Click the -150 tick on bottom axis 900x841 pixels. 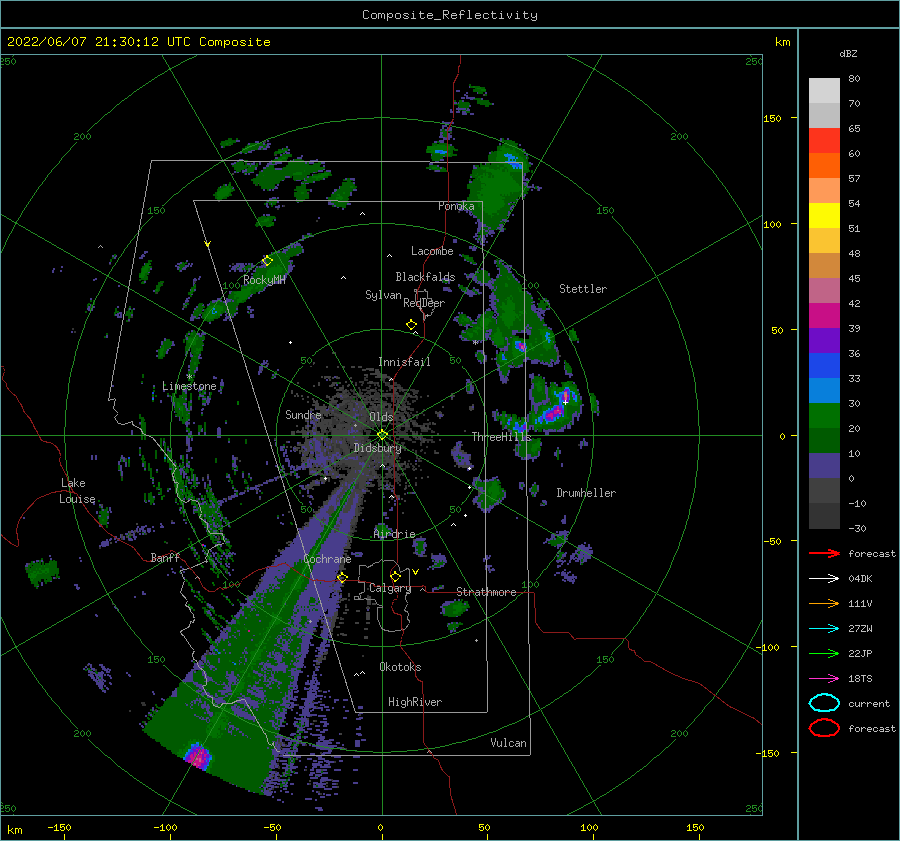(x=60, y=827)
